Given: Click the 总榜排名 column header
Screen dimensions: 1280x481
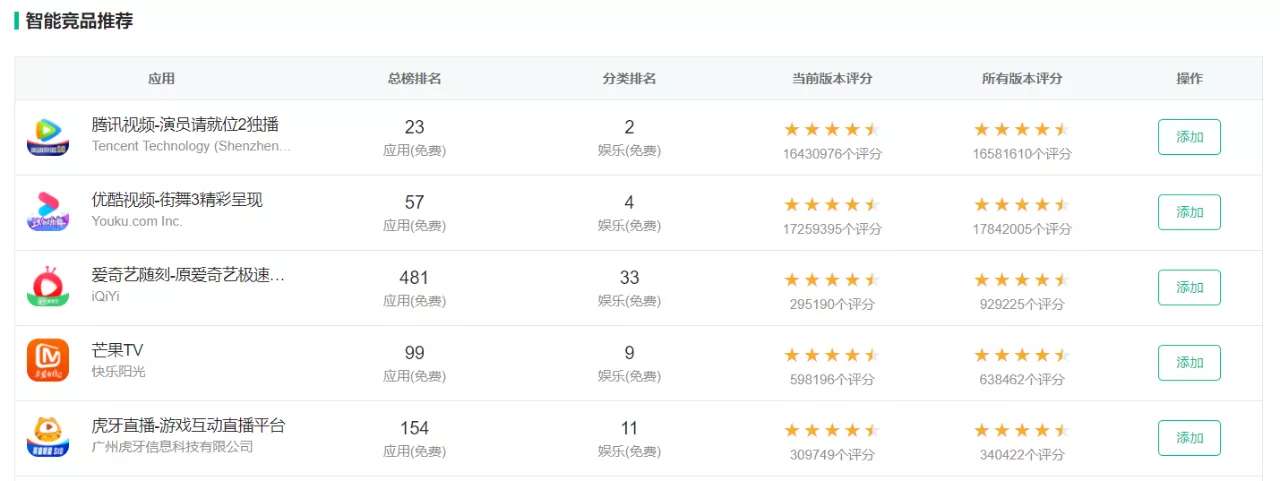Looking at the screenshot, I should [x=415, y=78].
